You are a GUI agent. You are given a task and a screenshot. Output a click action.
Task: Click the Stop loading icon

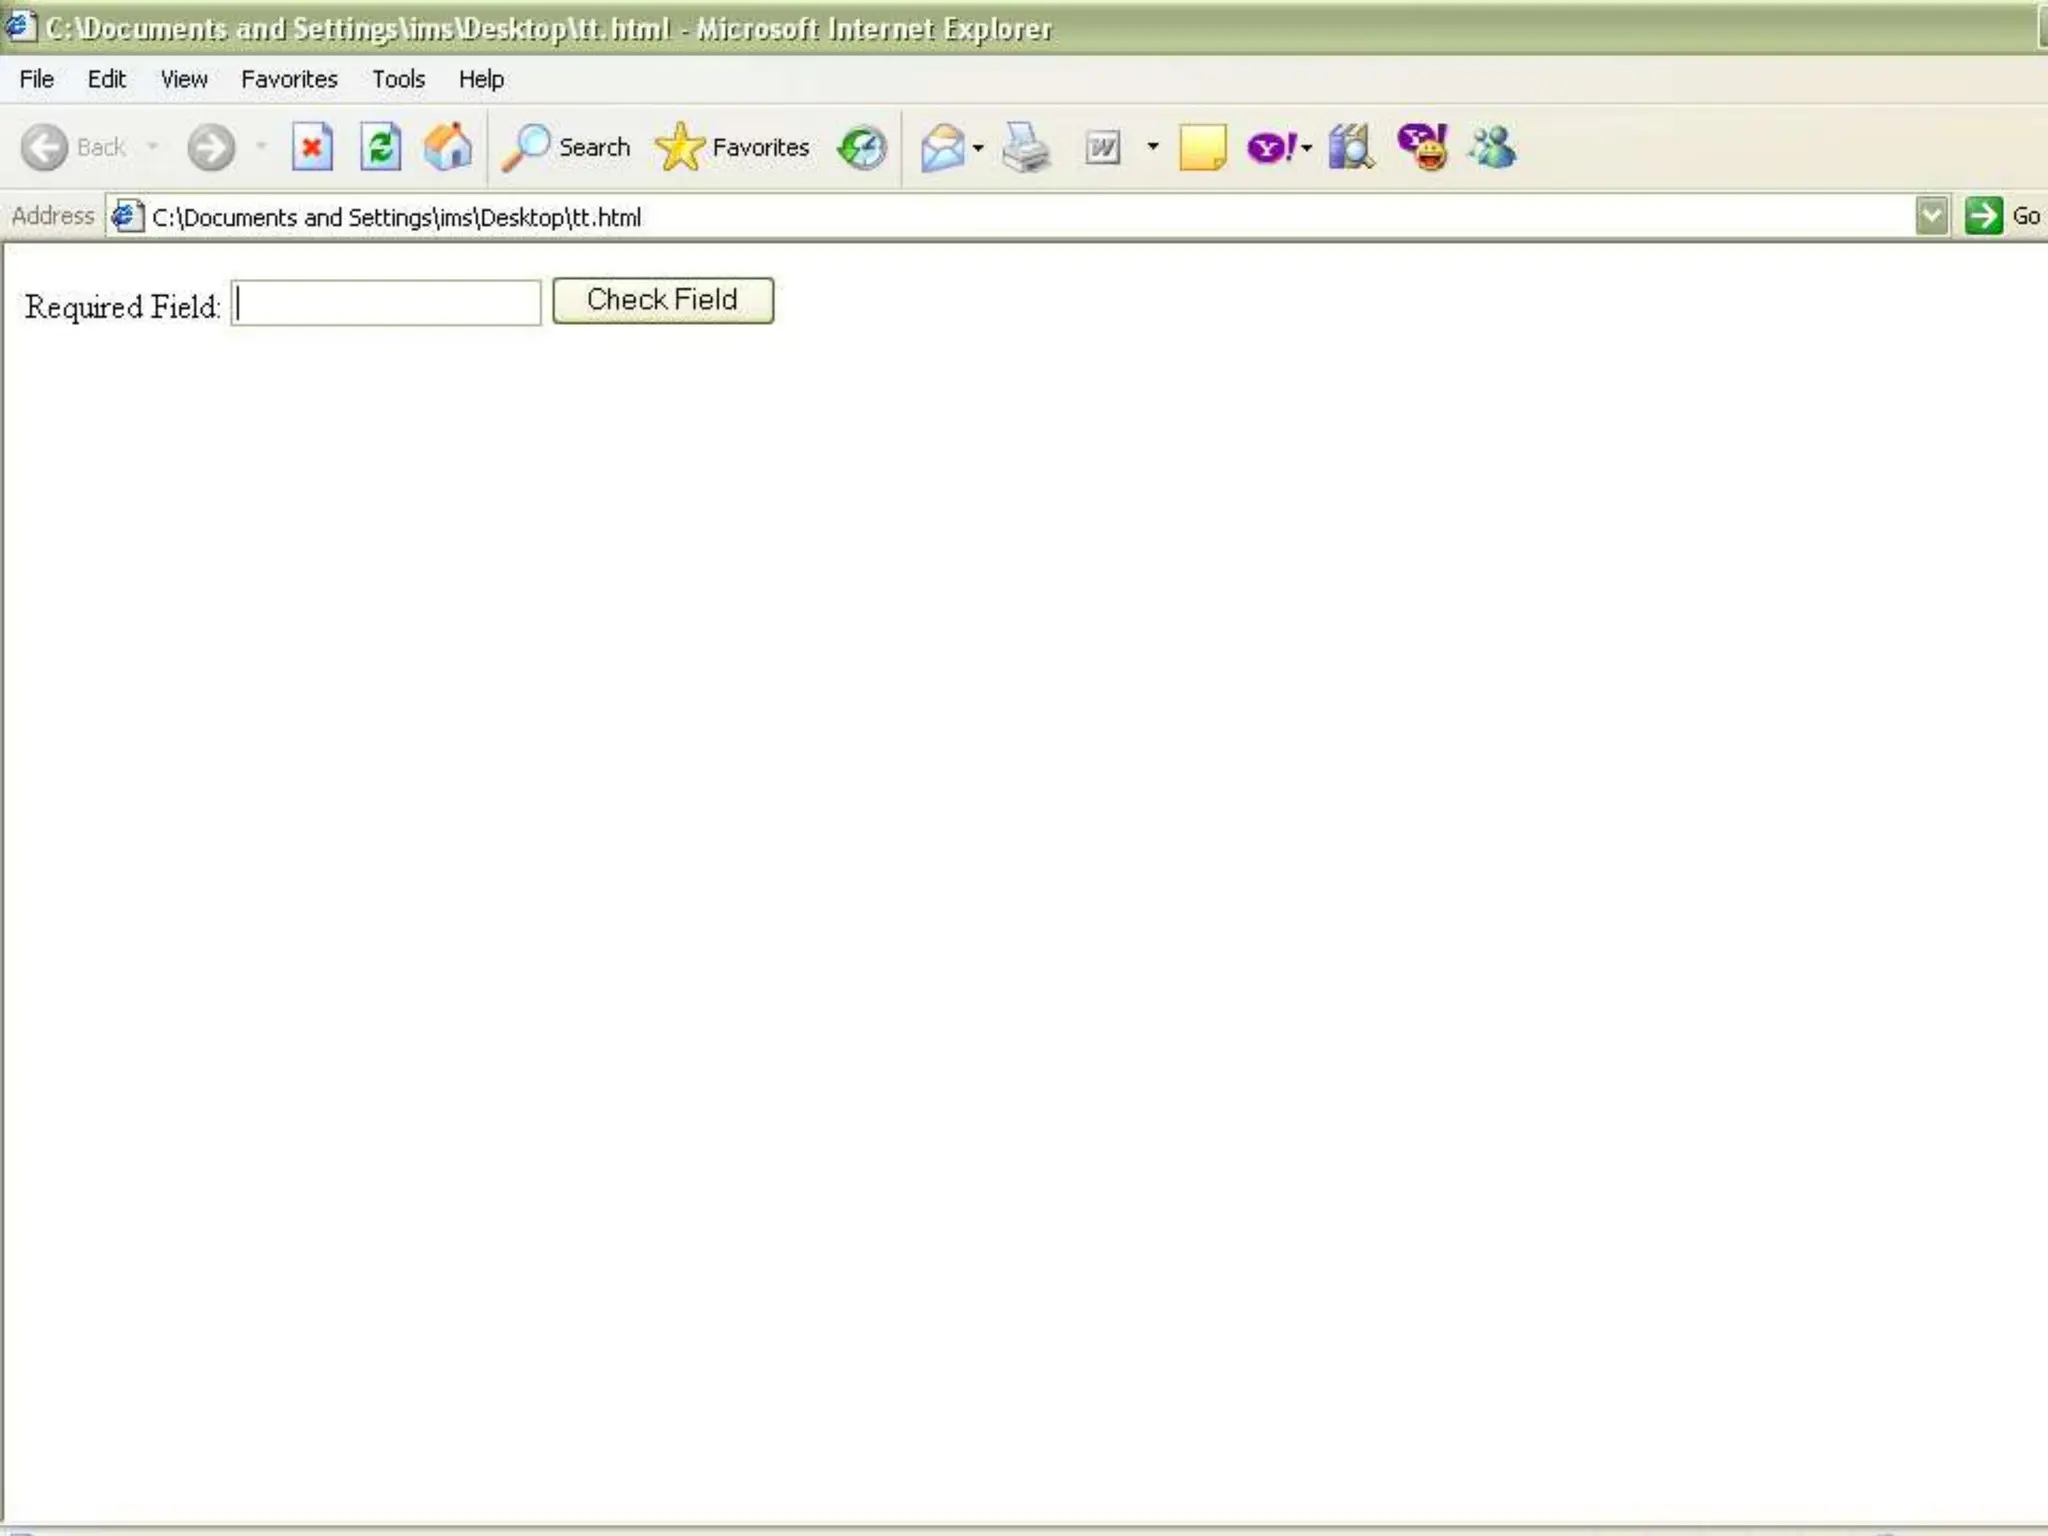click(x=312, y=148)
